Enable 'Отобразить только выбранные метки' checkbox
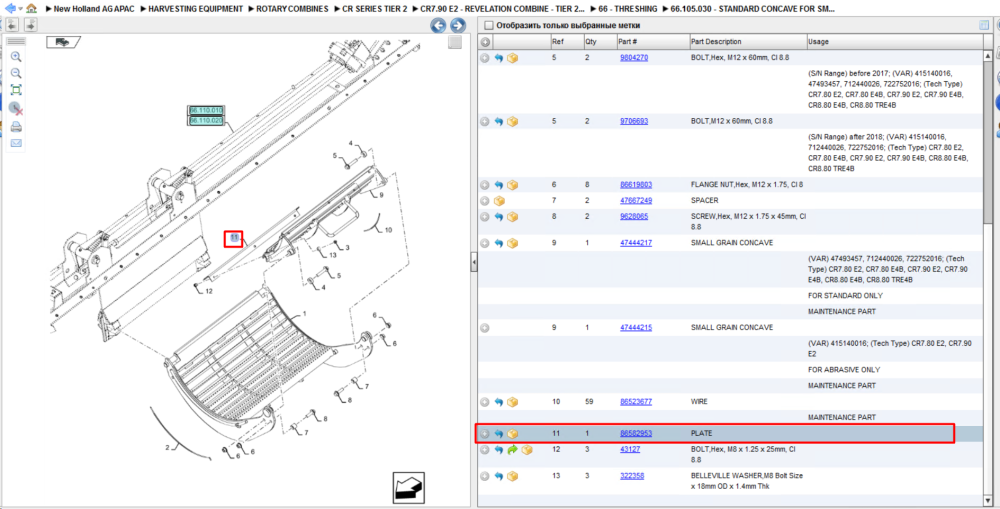 pyautogui.click(x=489, y=26)
